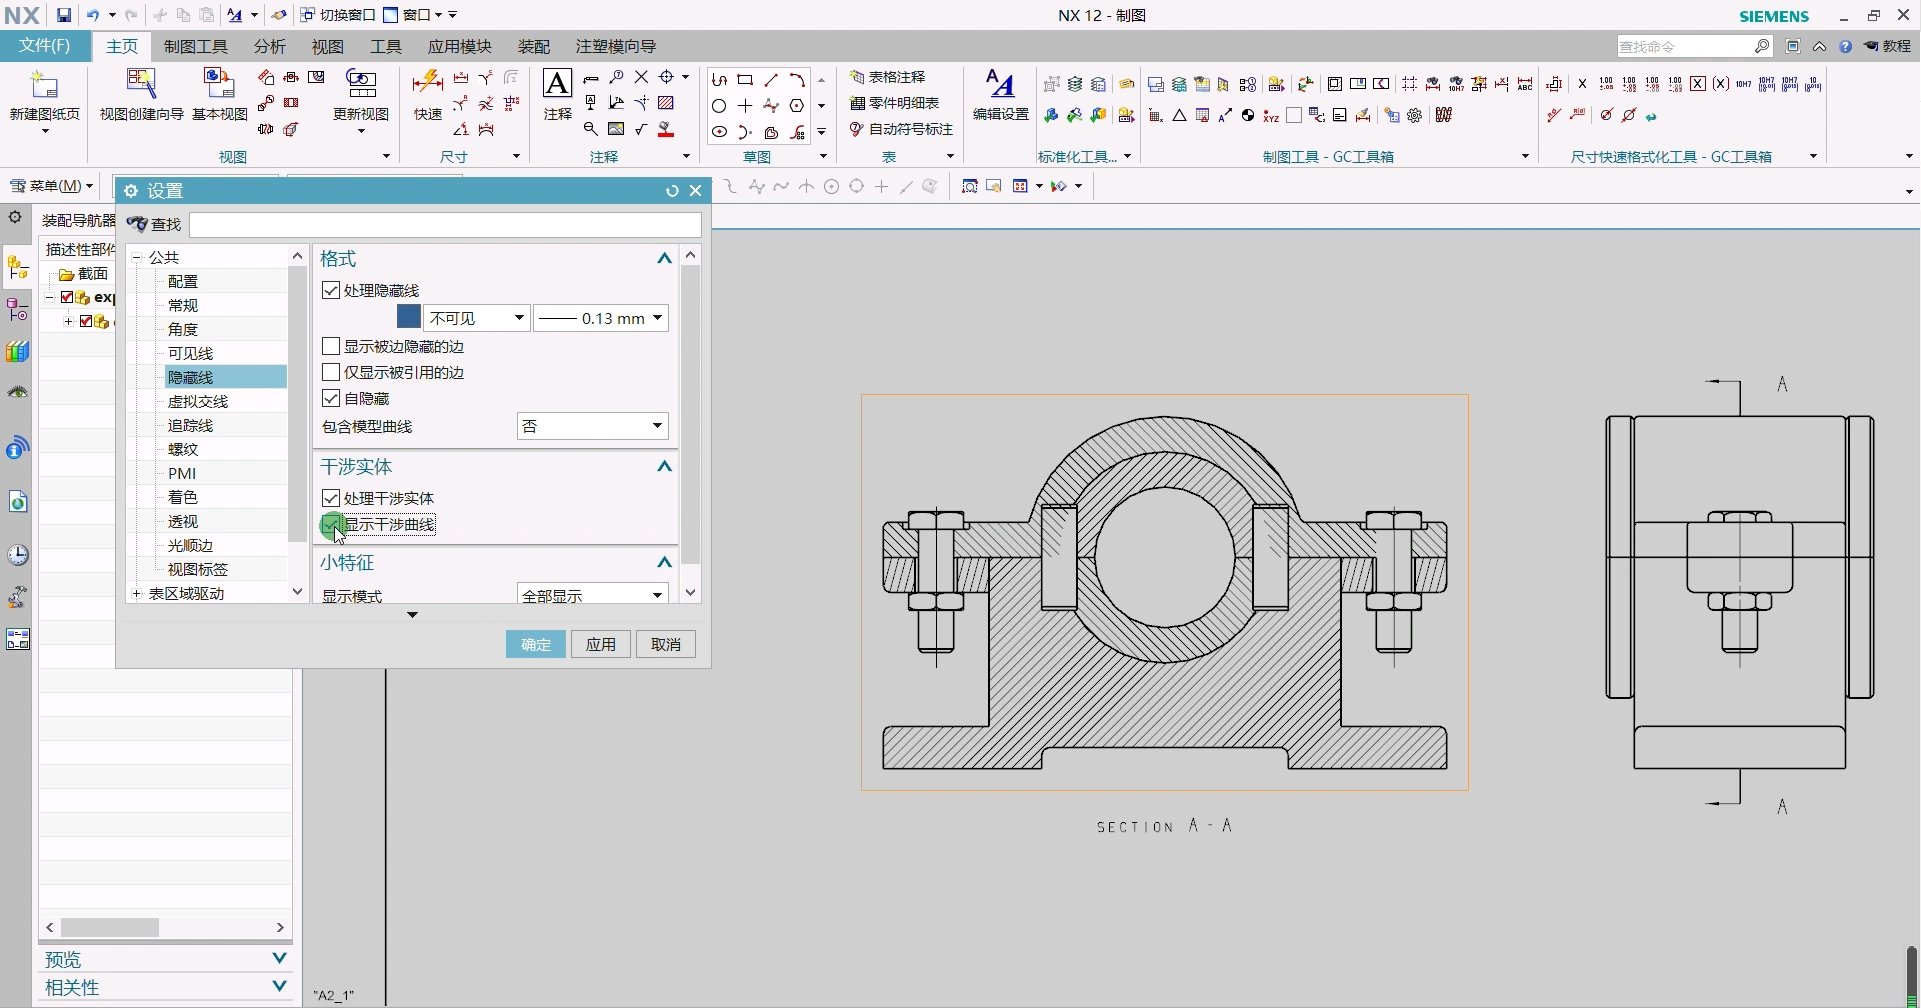The image size is (1921, 1008).
Task: Click the 应用 button
Action: click(x=601, y=645)
